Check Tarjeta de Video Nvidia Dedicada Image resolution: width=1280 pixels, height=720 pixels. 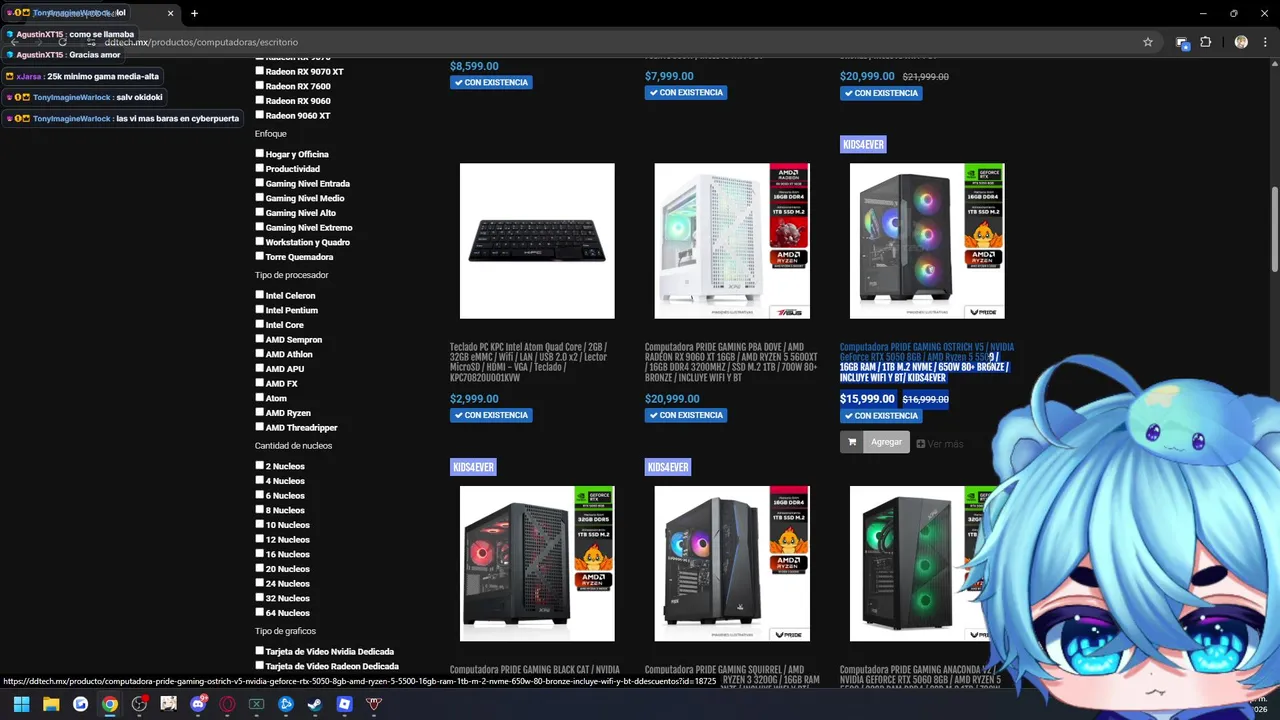coord(260,651)
